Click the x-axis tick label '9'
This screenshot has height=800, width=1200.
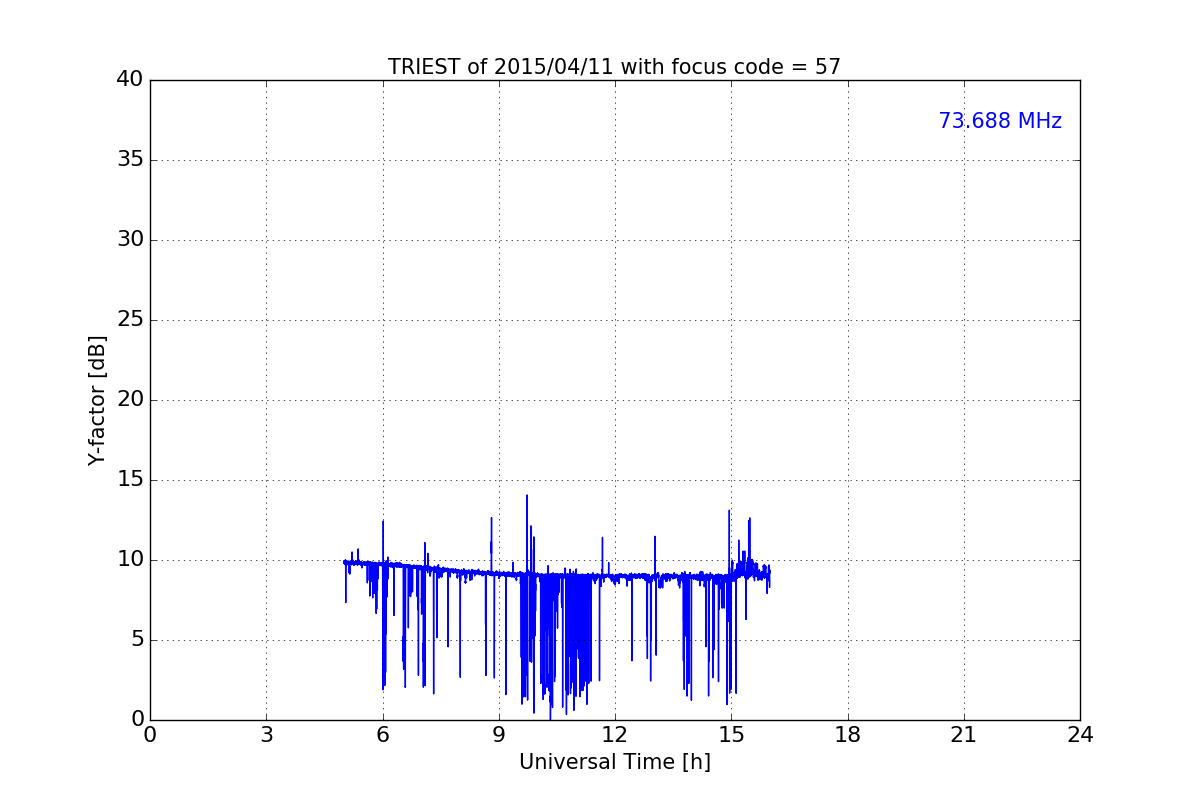[x=499, y=735]
